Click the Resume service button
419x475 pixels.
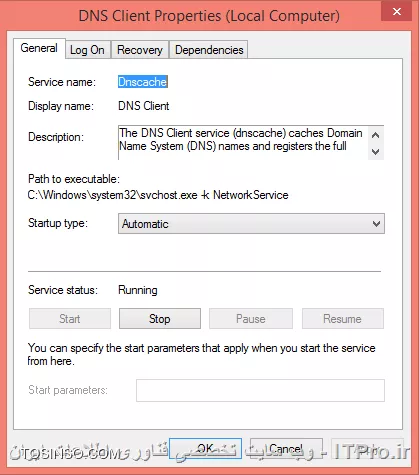point(343,319)
